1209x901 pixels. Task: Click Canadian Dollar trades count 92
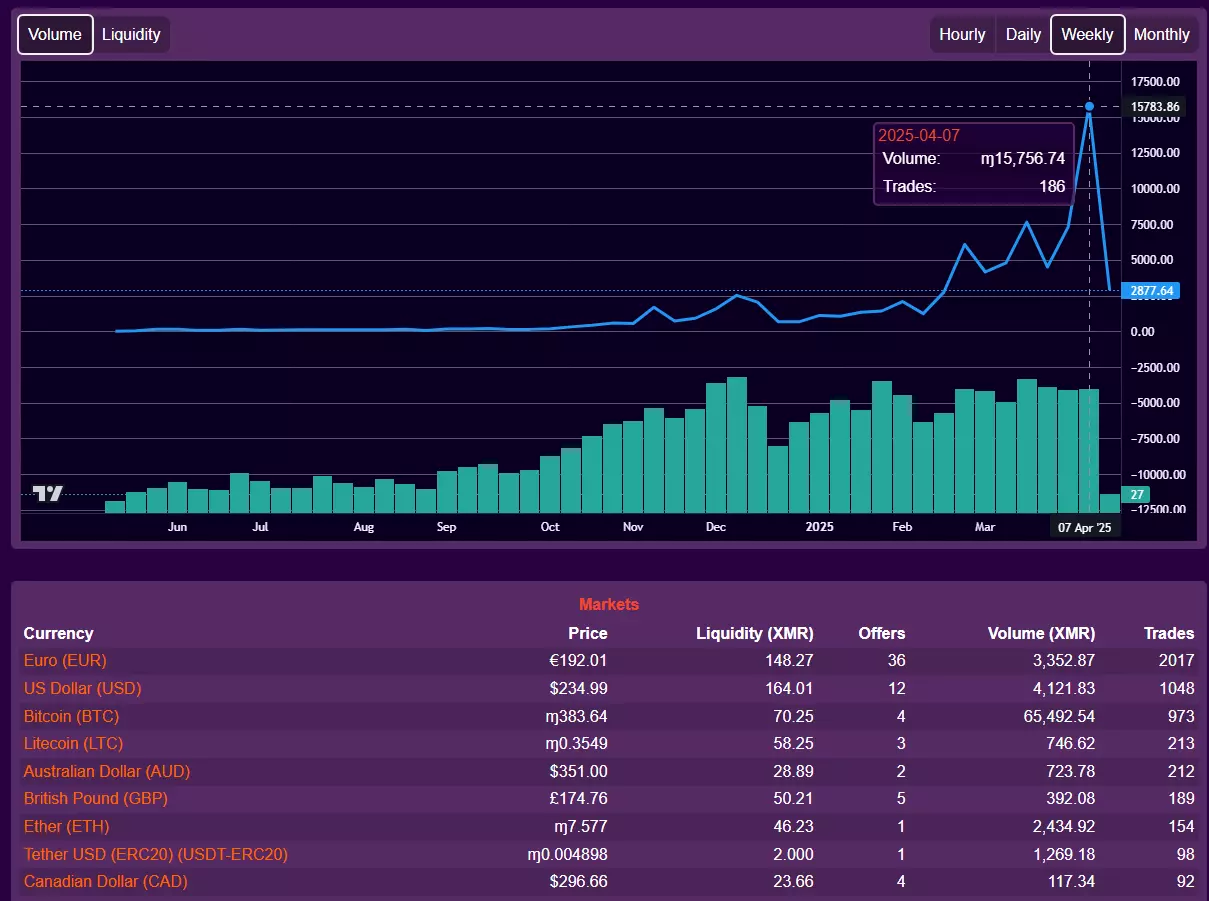point(1185,881)
